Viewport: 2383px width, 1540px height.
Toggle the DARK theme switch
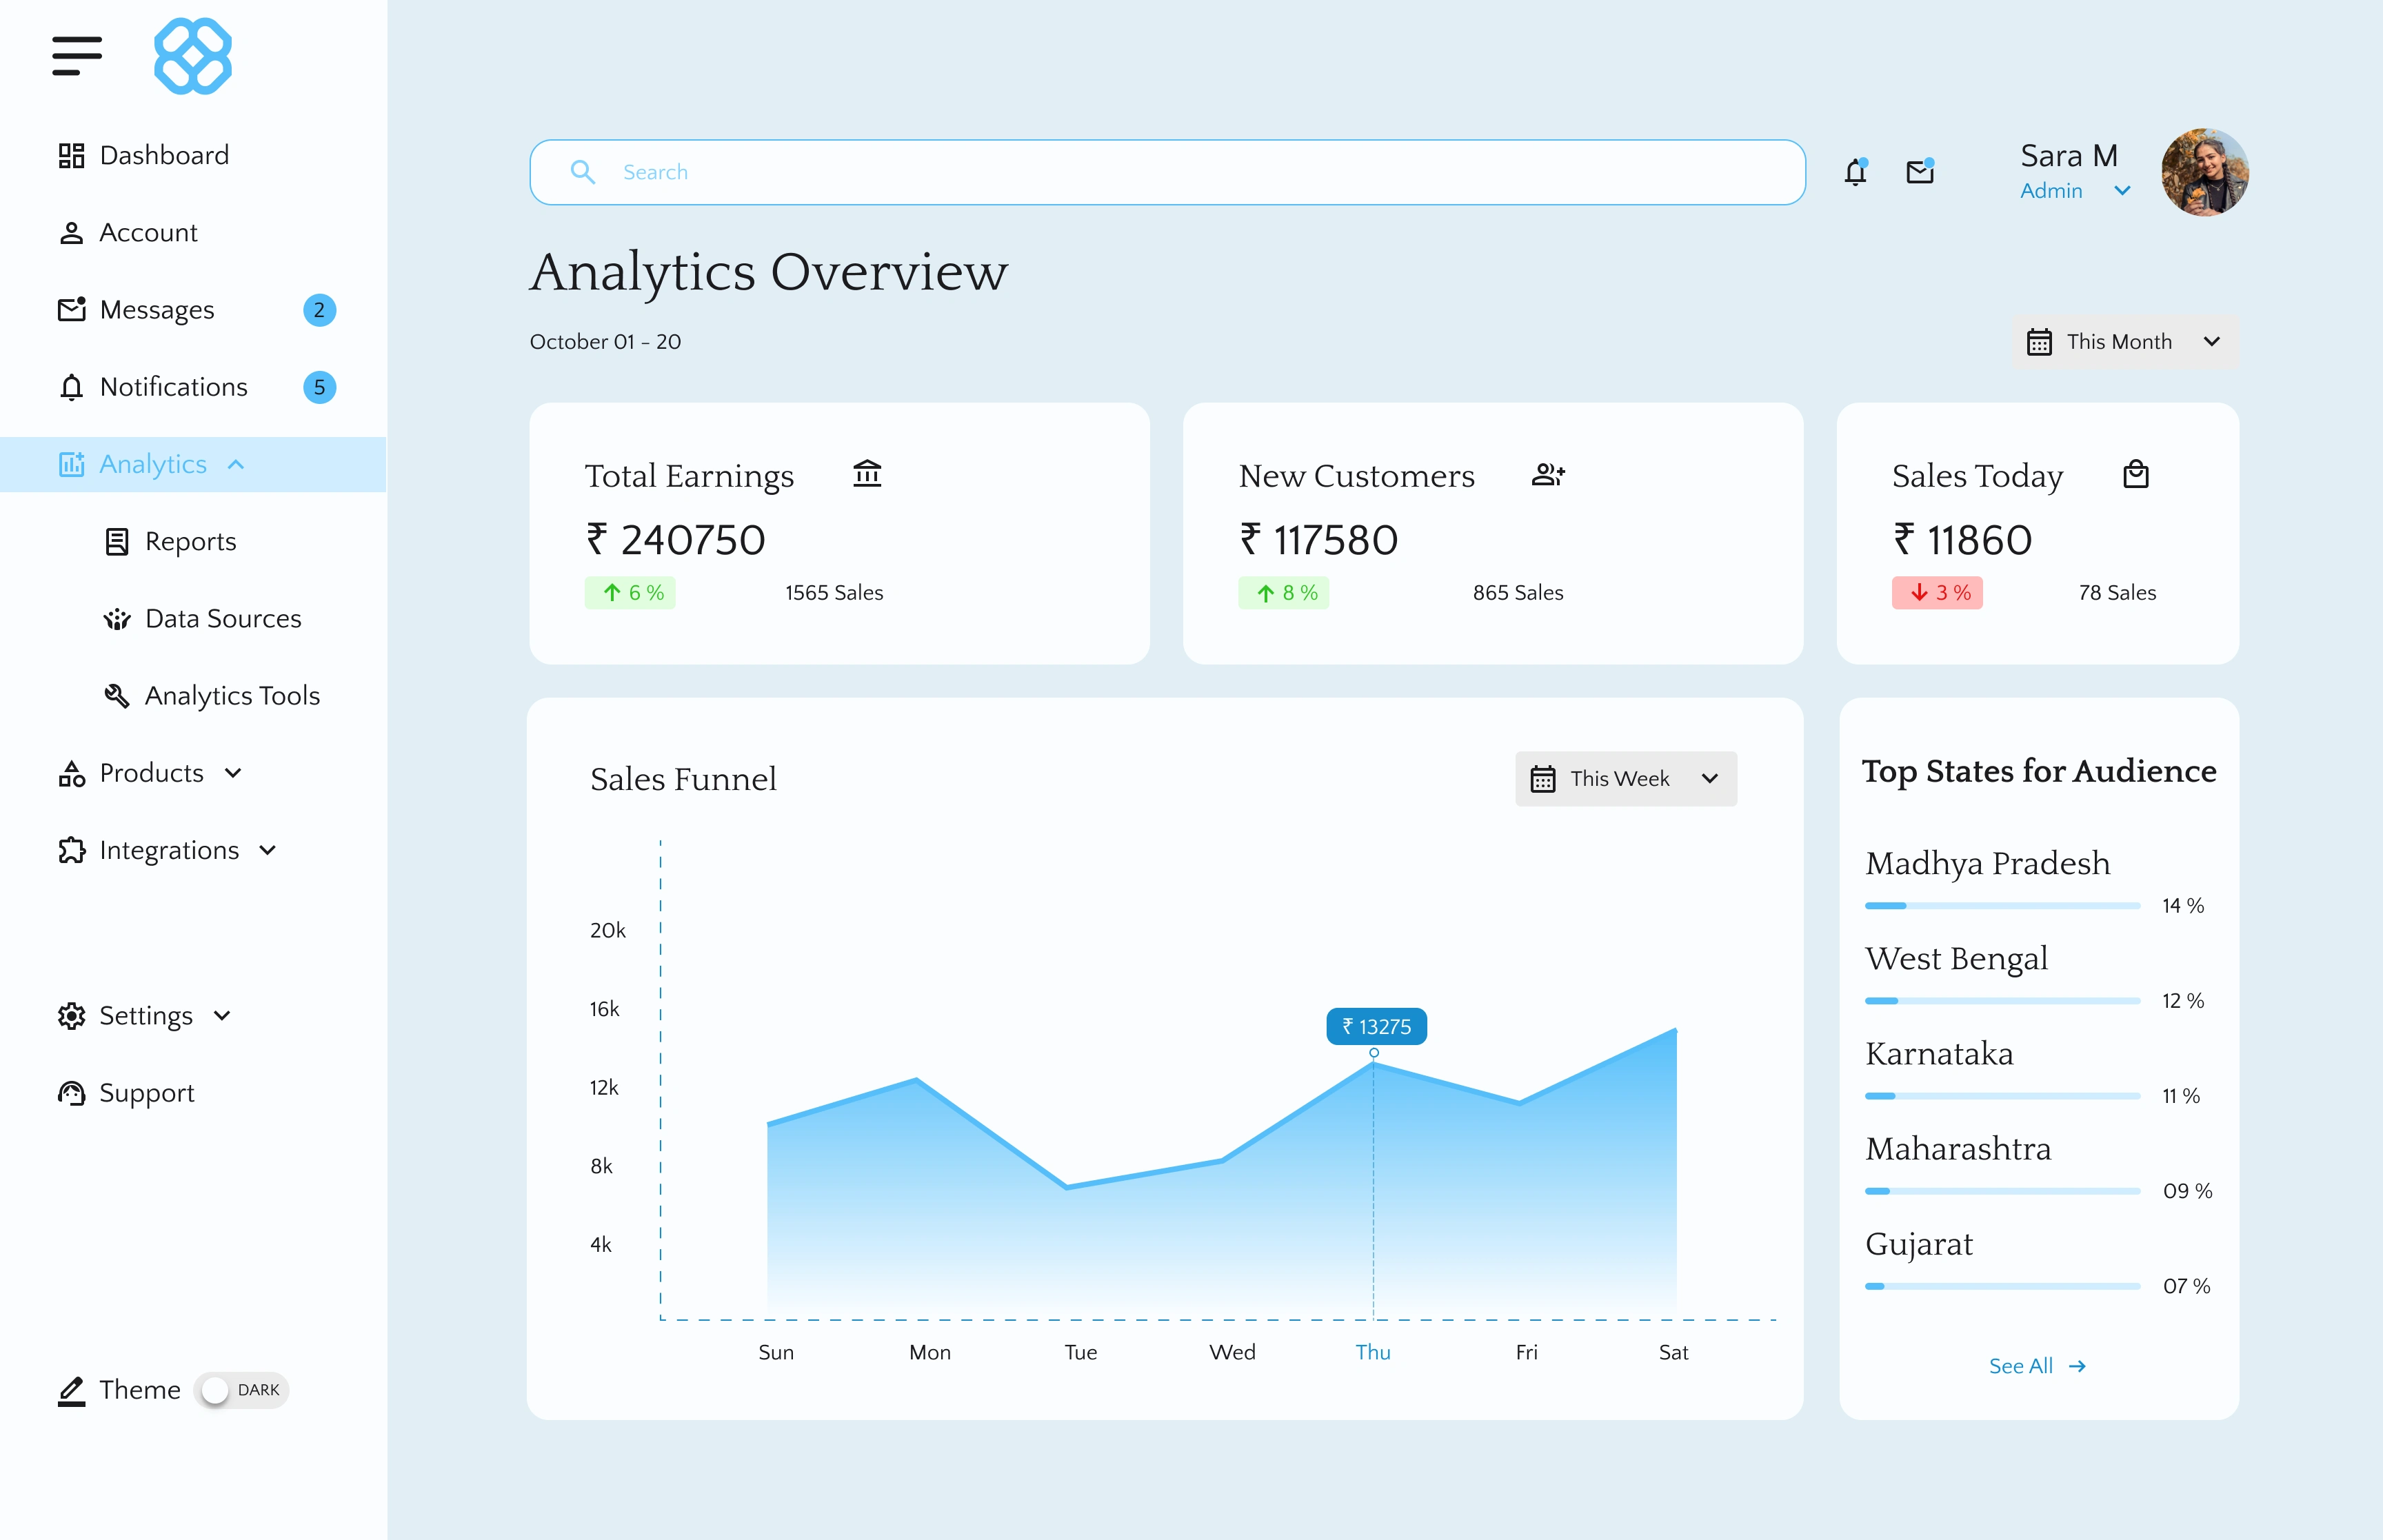241,1391
